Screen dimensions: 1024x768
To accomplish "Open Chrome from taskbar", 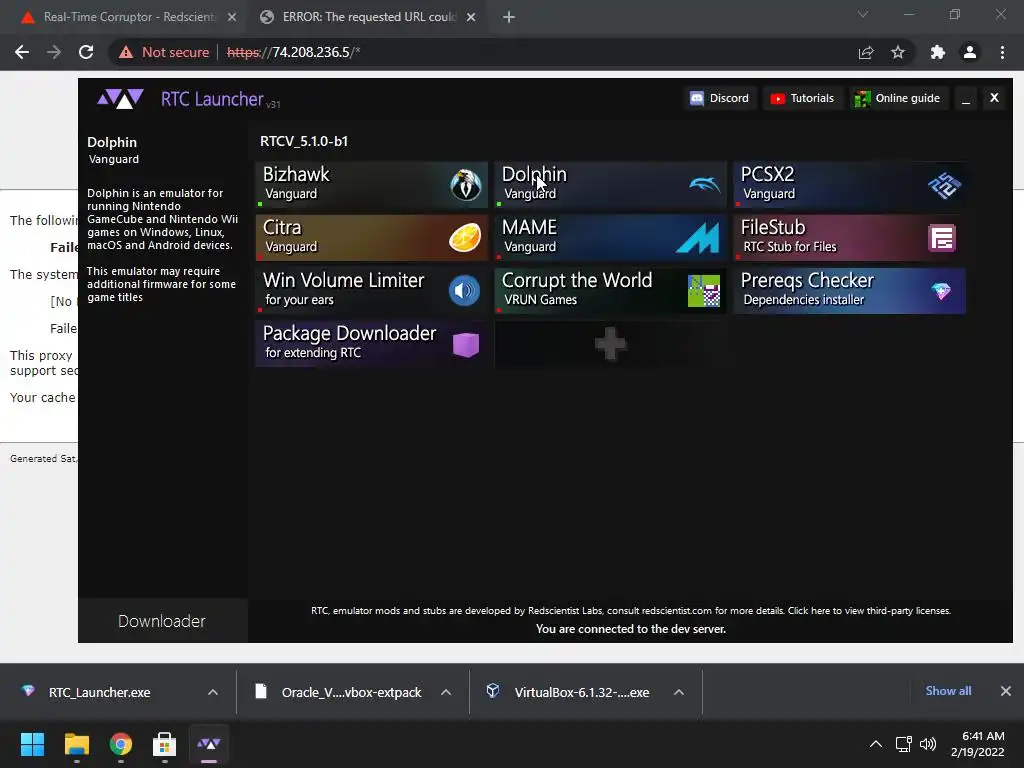I will 121,744.
